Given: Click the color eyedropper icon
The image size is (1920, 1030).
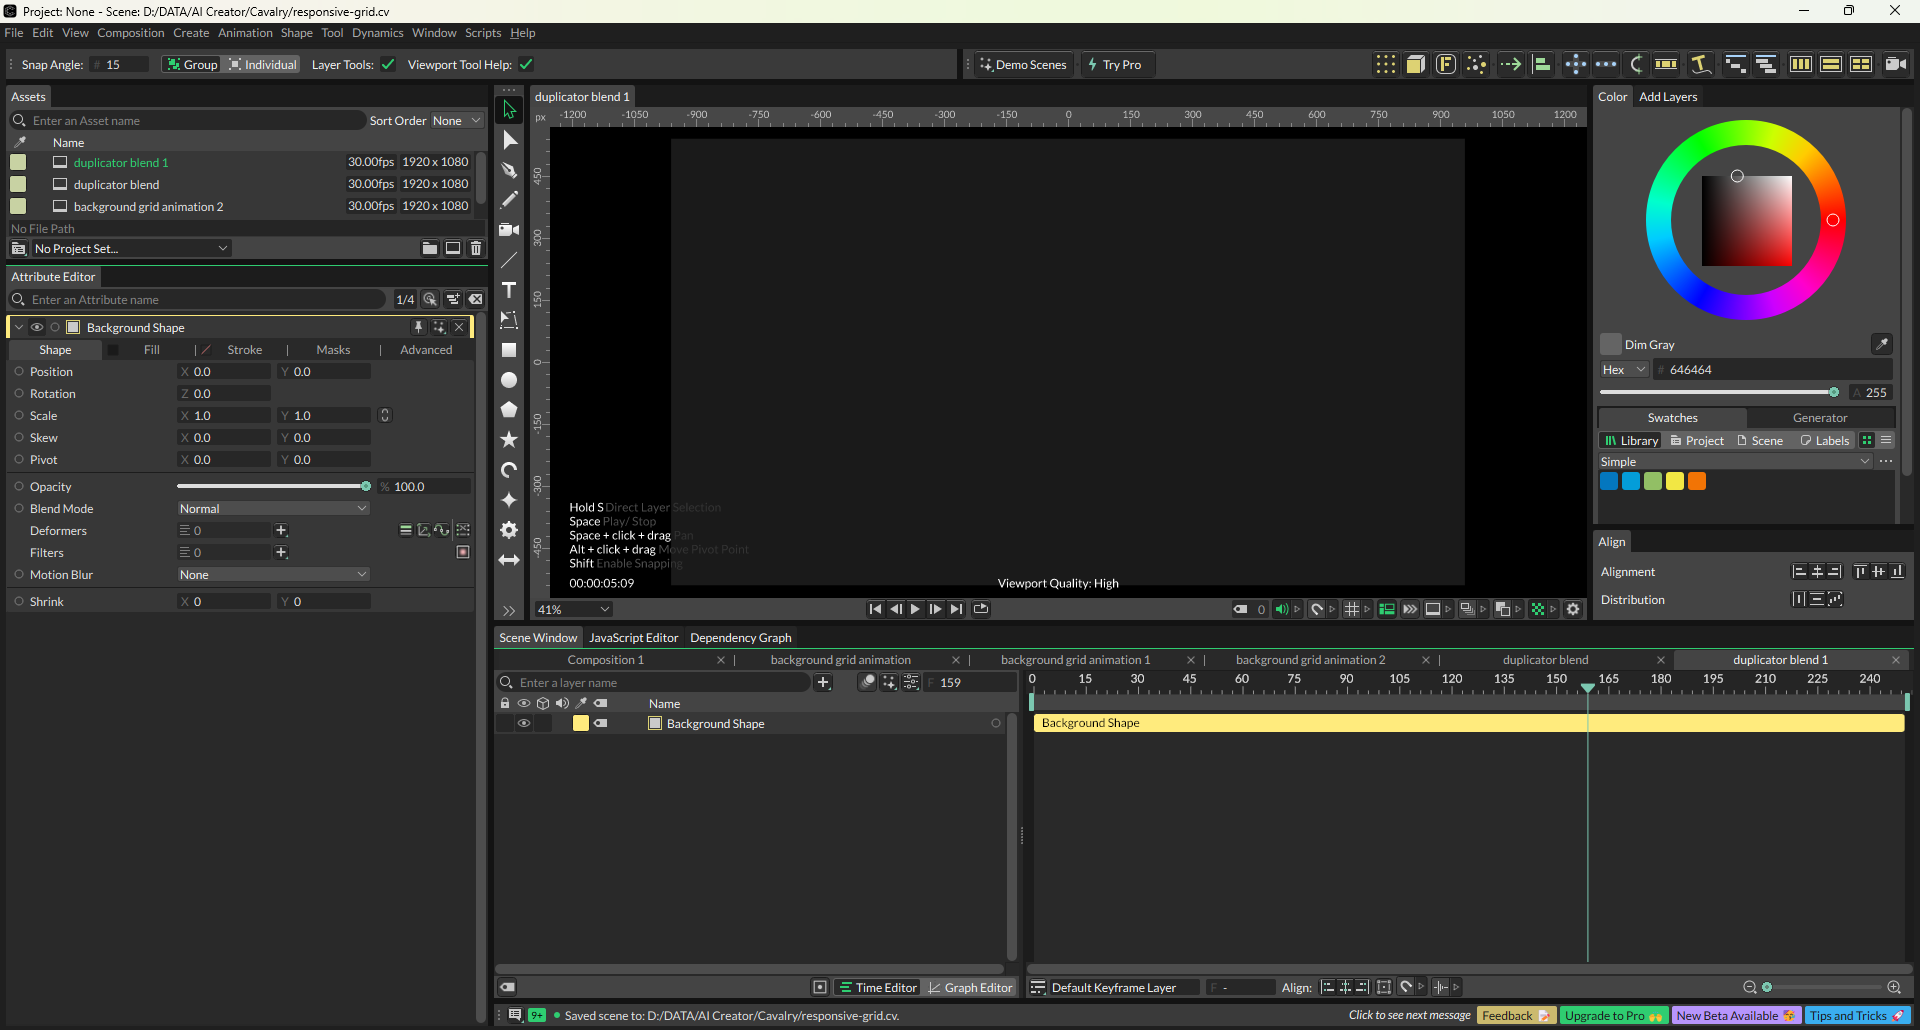Looking at the screenshot, I should click(1881, 344).
